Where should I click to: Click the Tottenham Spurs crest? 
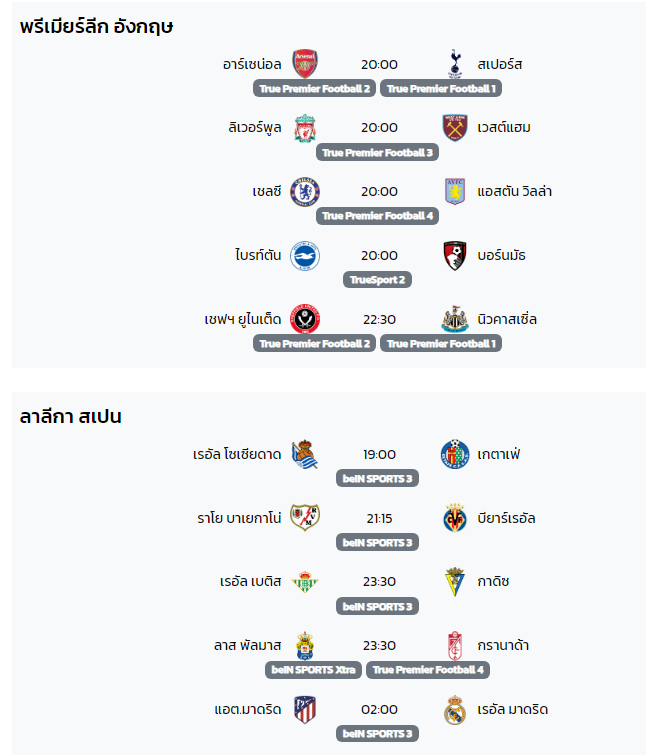[455, 64]
